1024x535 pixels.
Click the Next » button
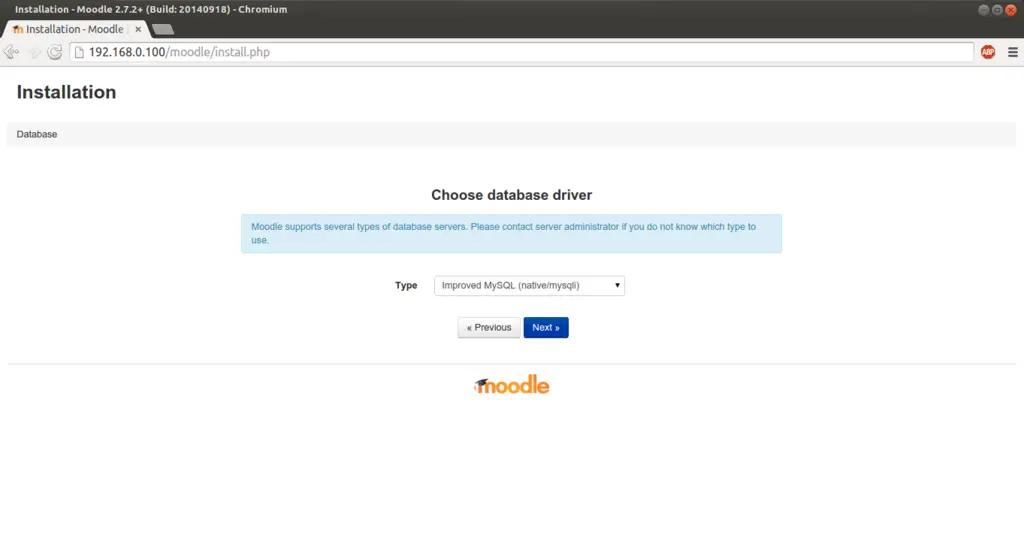coord(546,327)
